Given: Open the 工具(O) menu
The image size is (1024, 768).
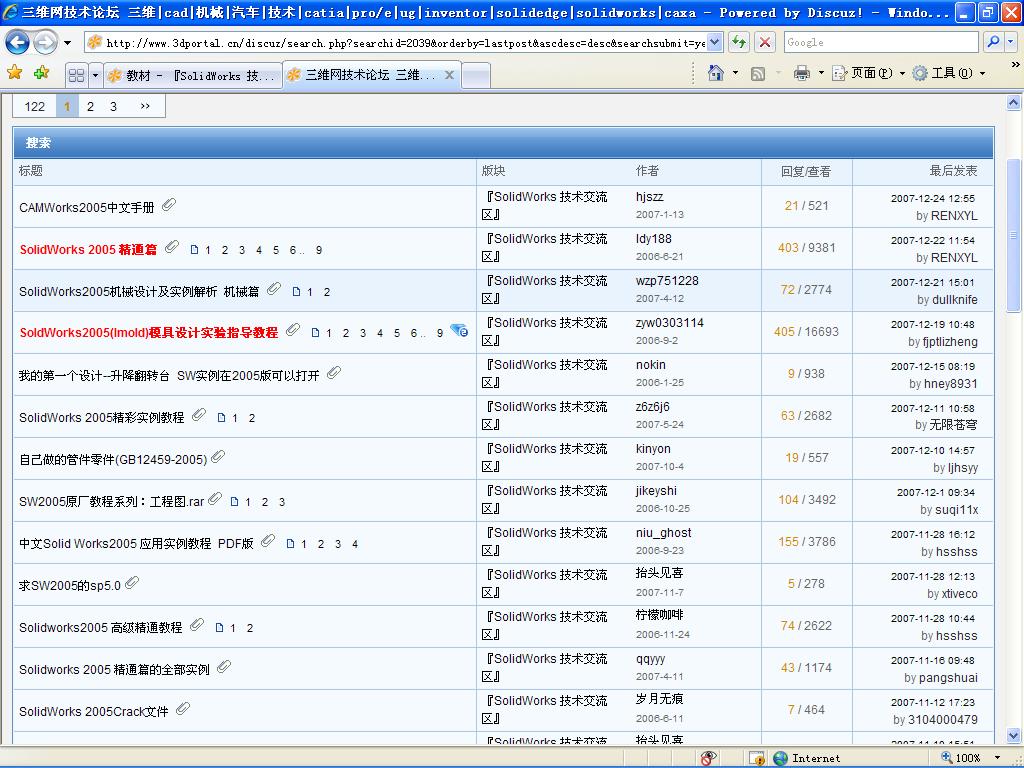Looking at the screenshot, I should click(x=948, y=73).
